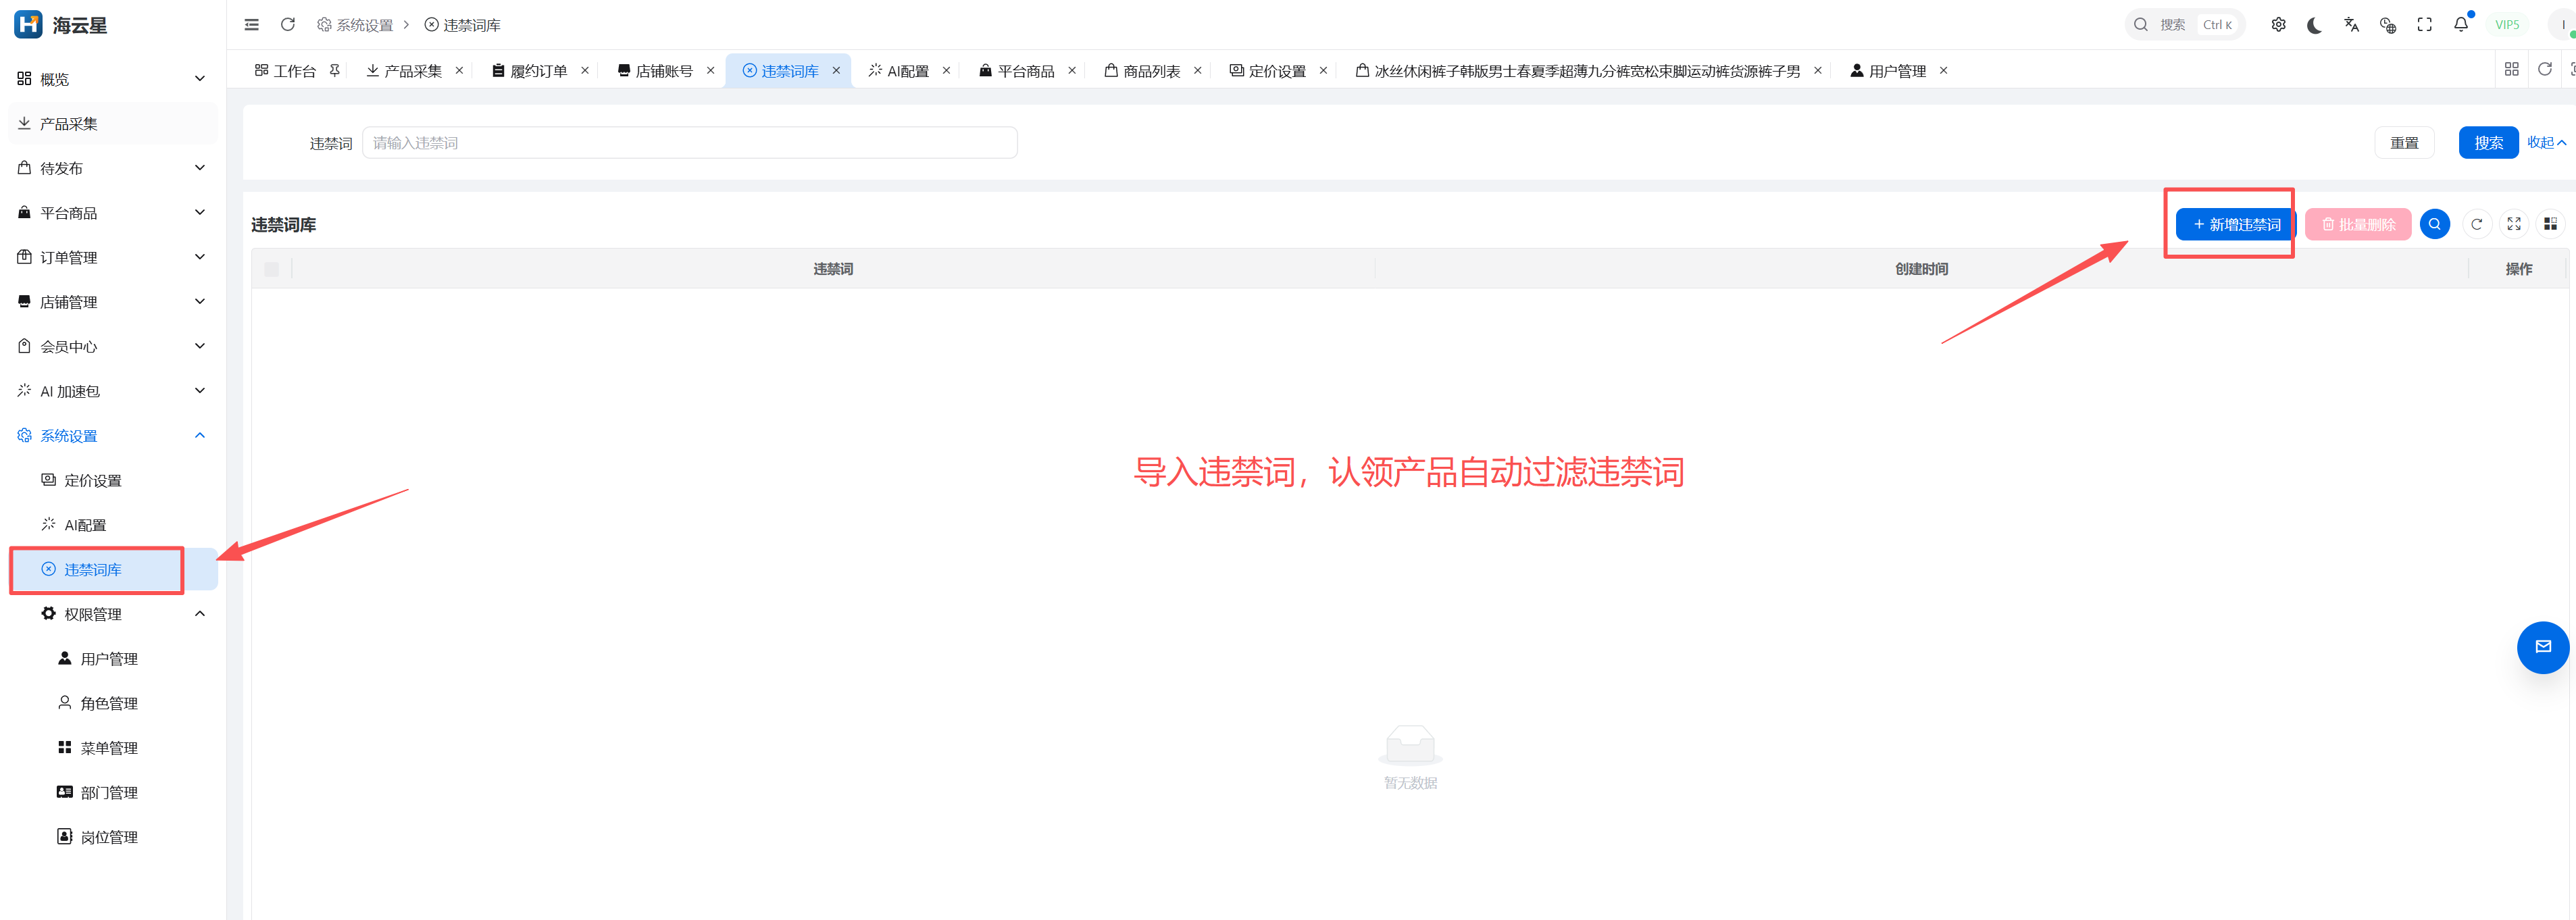Reload the current tab using the tab bar refresh icon
This screenshot has height=920, width=2576.
point(2545,70)
